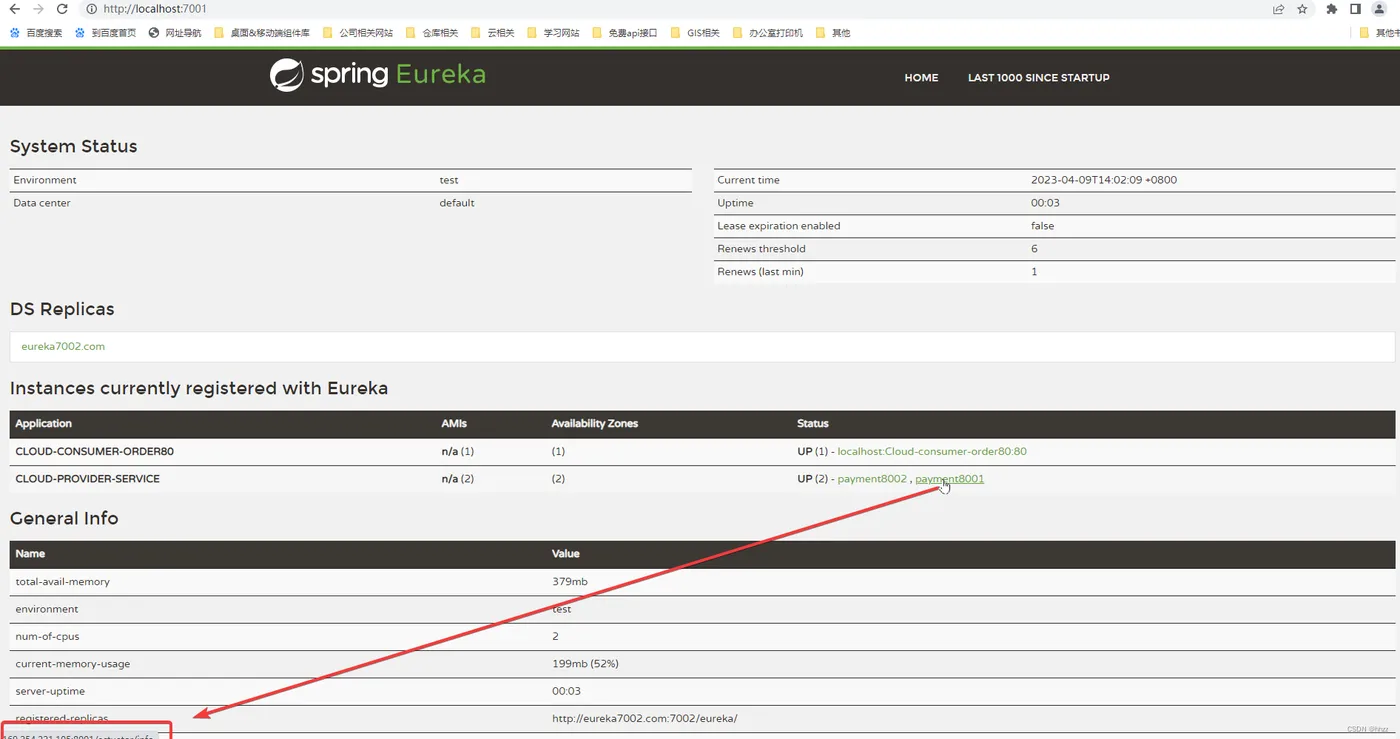The height and width of the screenshot is (739, 1400).
Task: Click the General Info heading
Action: [64, 518]
